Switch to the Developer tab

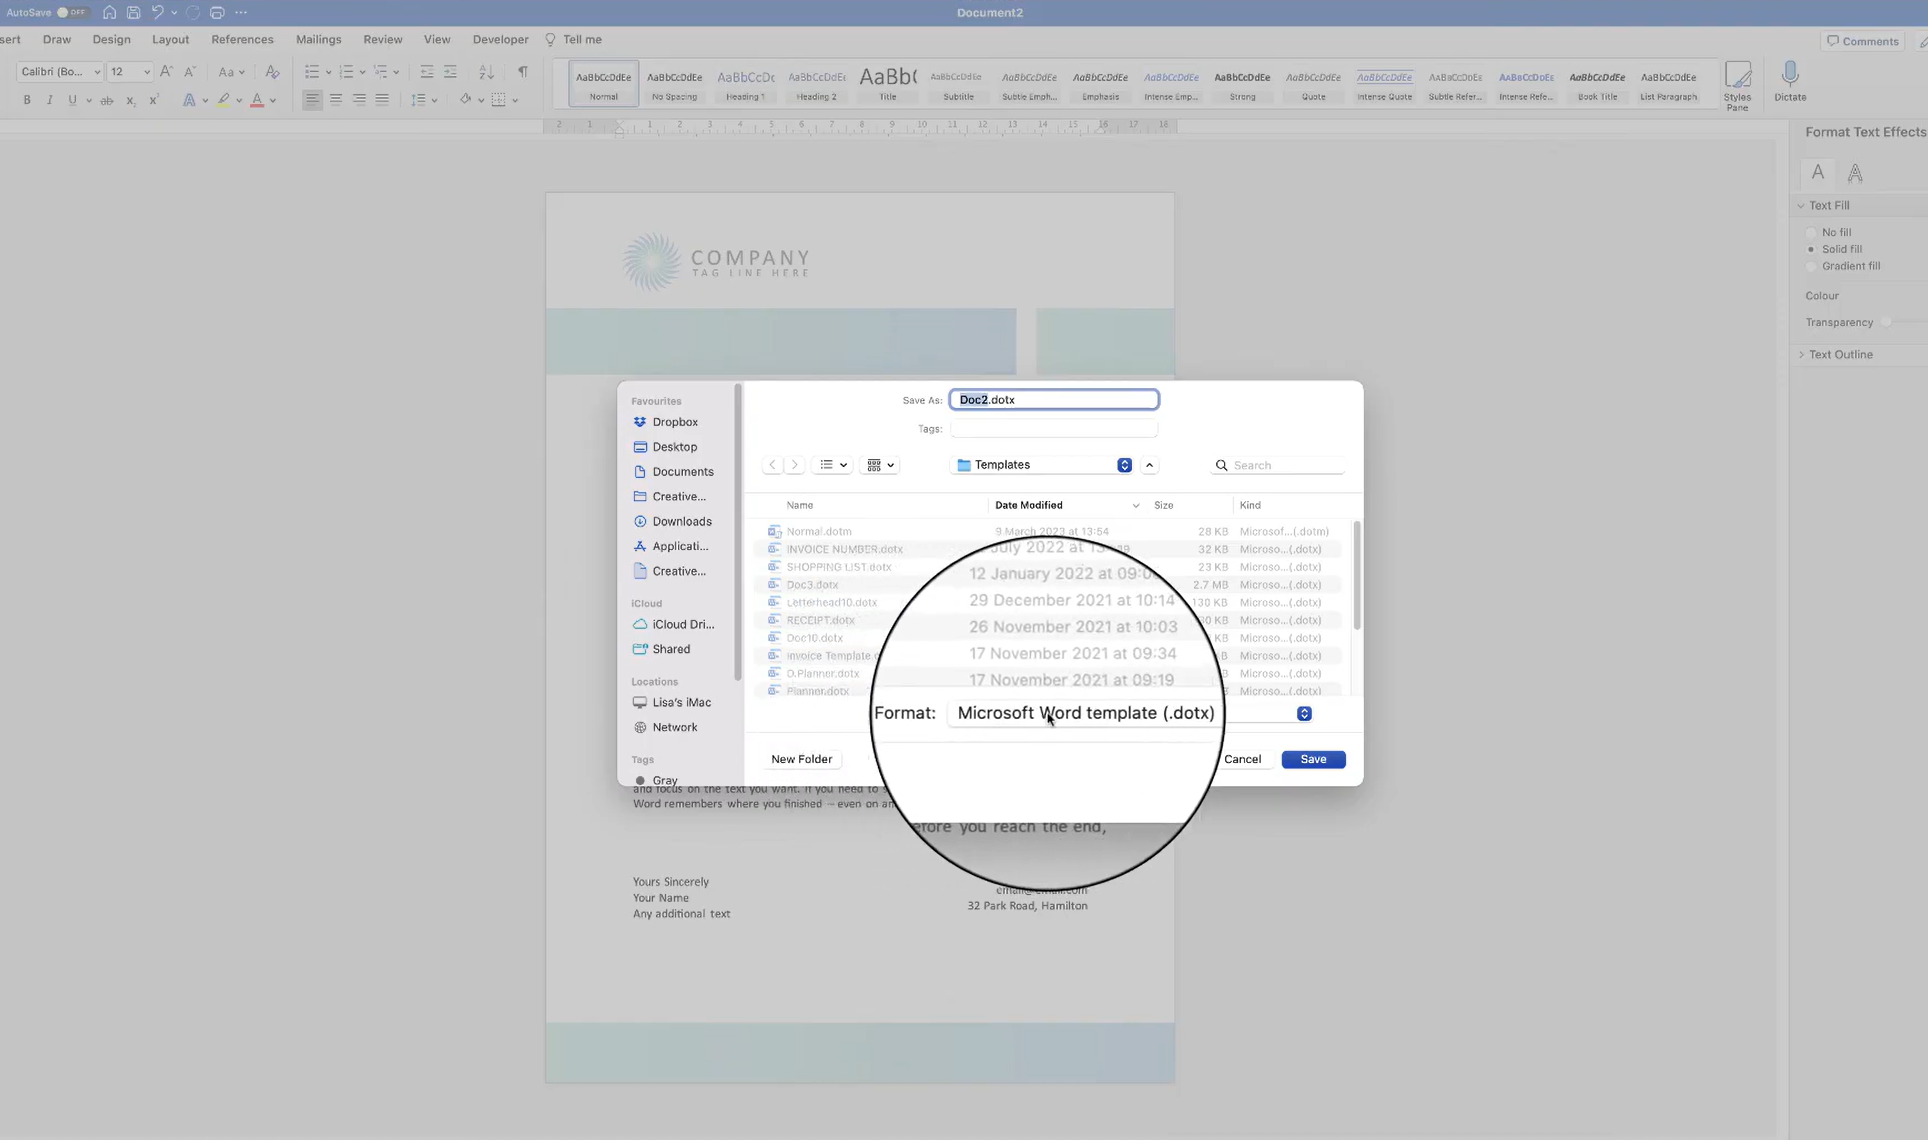click(500, 40)
